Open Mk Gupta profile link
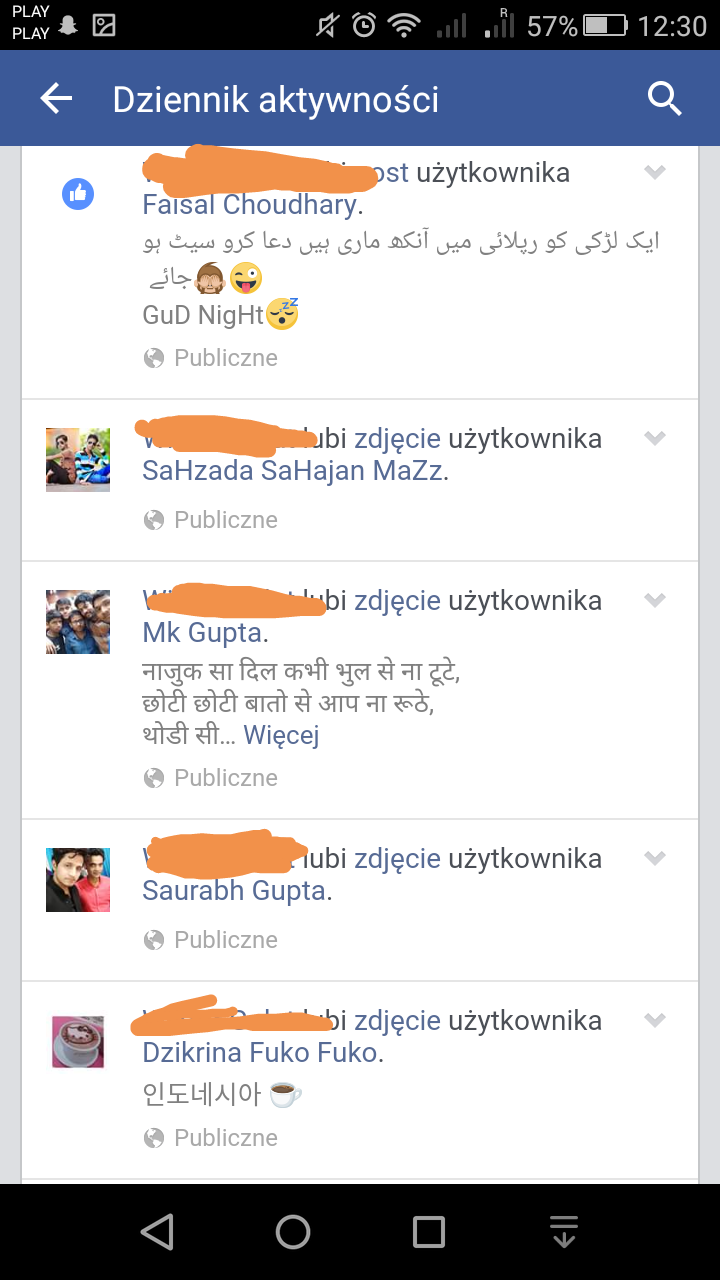The width and height of the screenshot is (720, 1280). click(x=203, y=633)
